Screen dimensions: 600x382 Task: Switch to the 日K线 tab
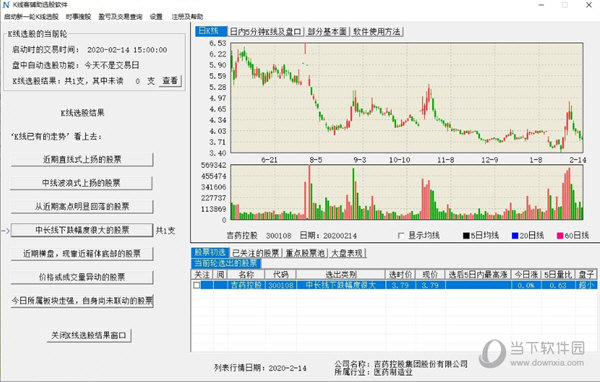click(211, 31)
